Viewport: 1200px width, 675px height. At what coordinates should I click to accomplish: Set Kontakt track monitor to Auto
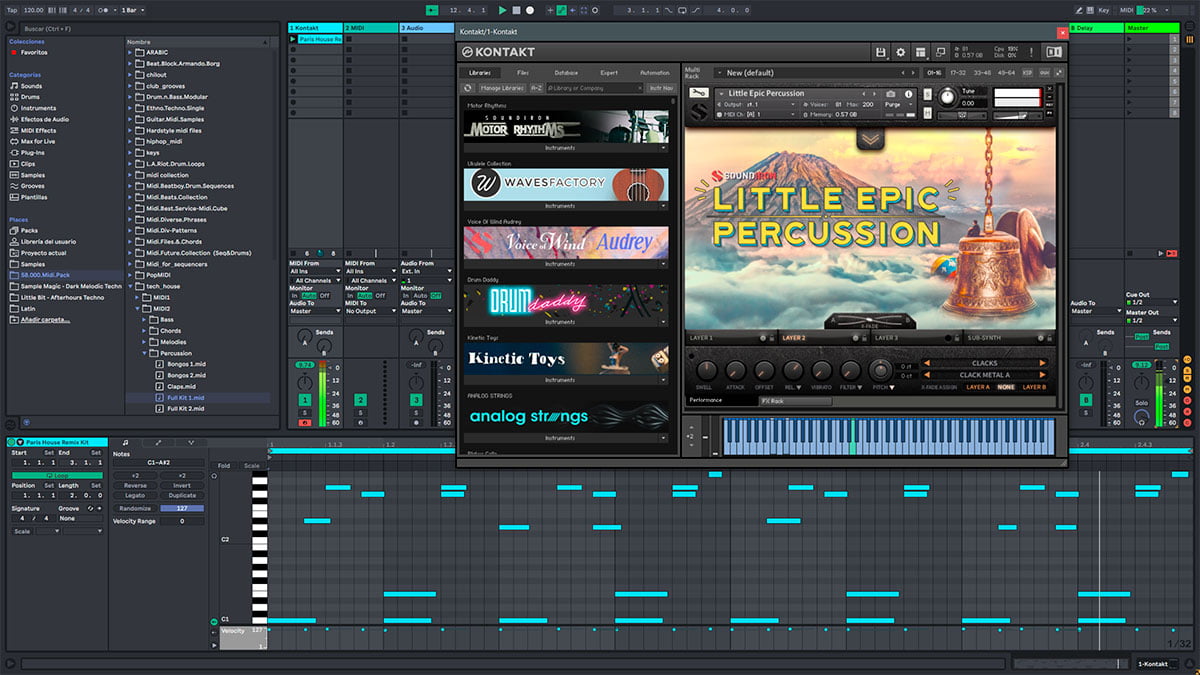[309, 296]
